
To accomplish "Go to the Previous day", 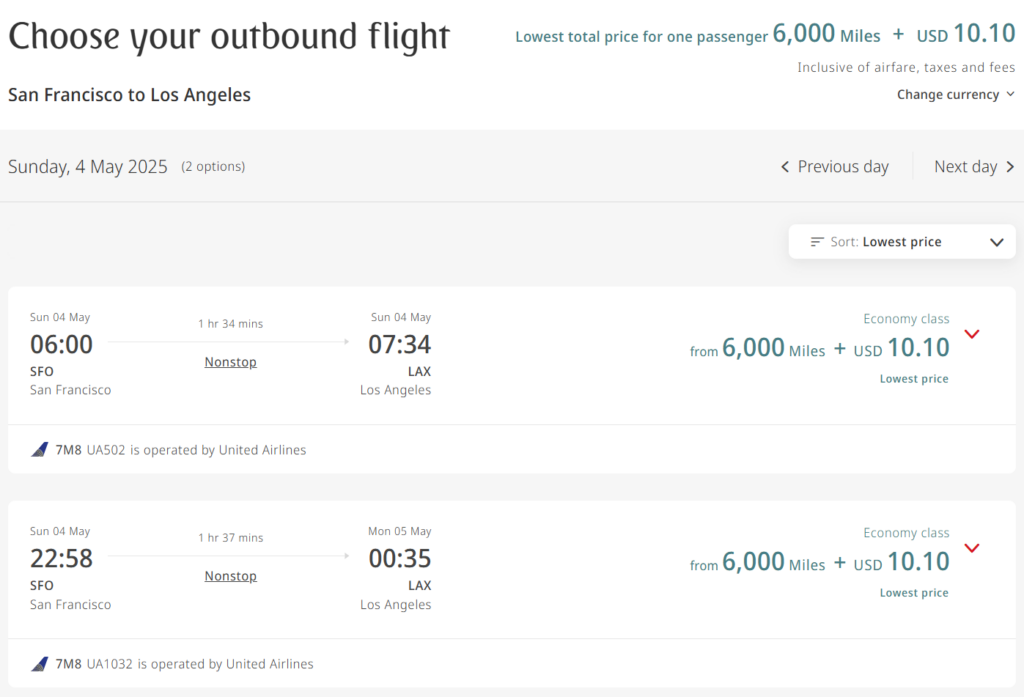I will point(843,167).
